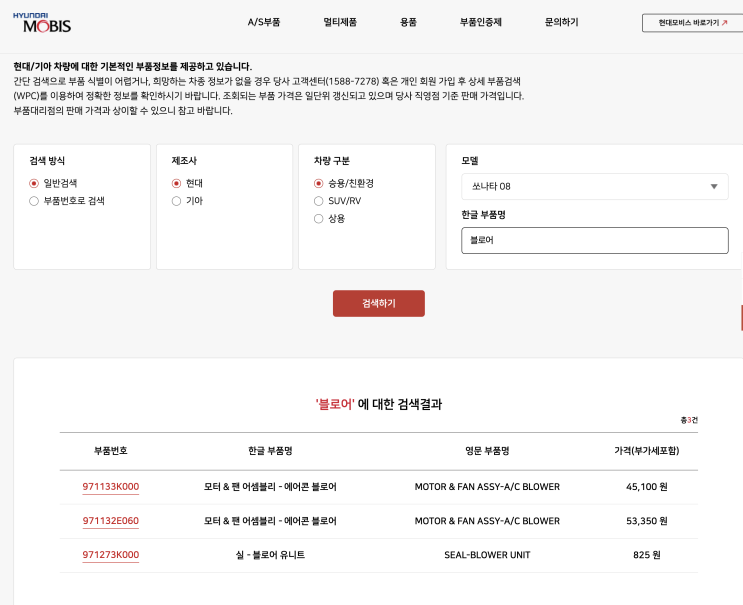Open part number 971132E060 link
Screen dimensions: 743x605
tap(111, 521)
